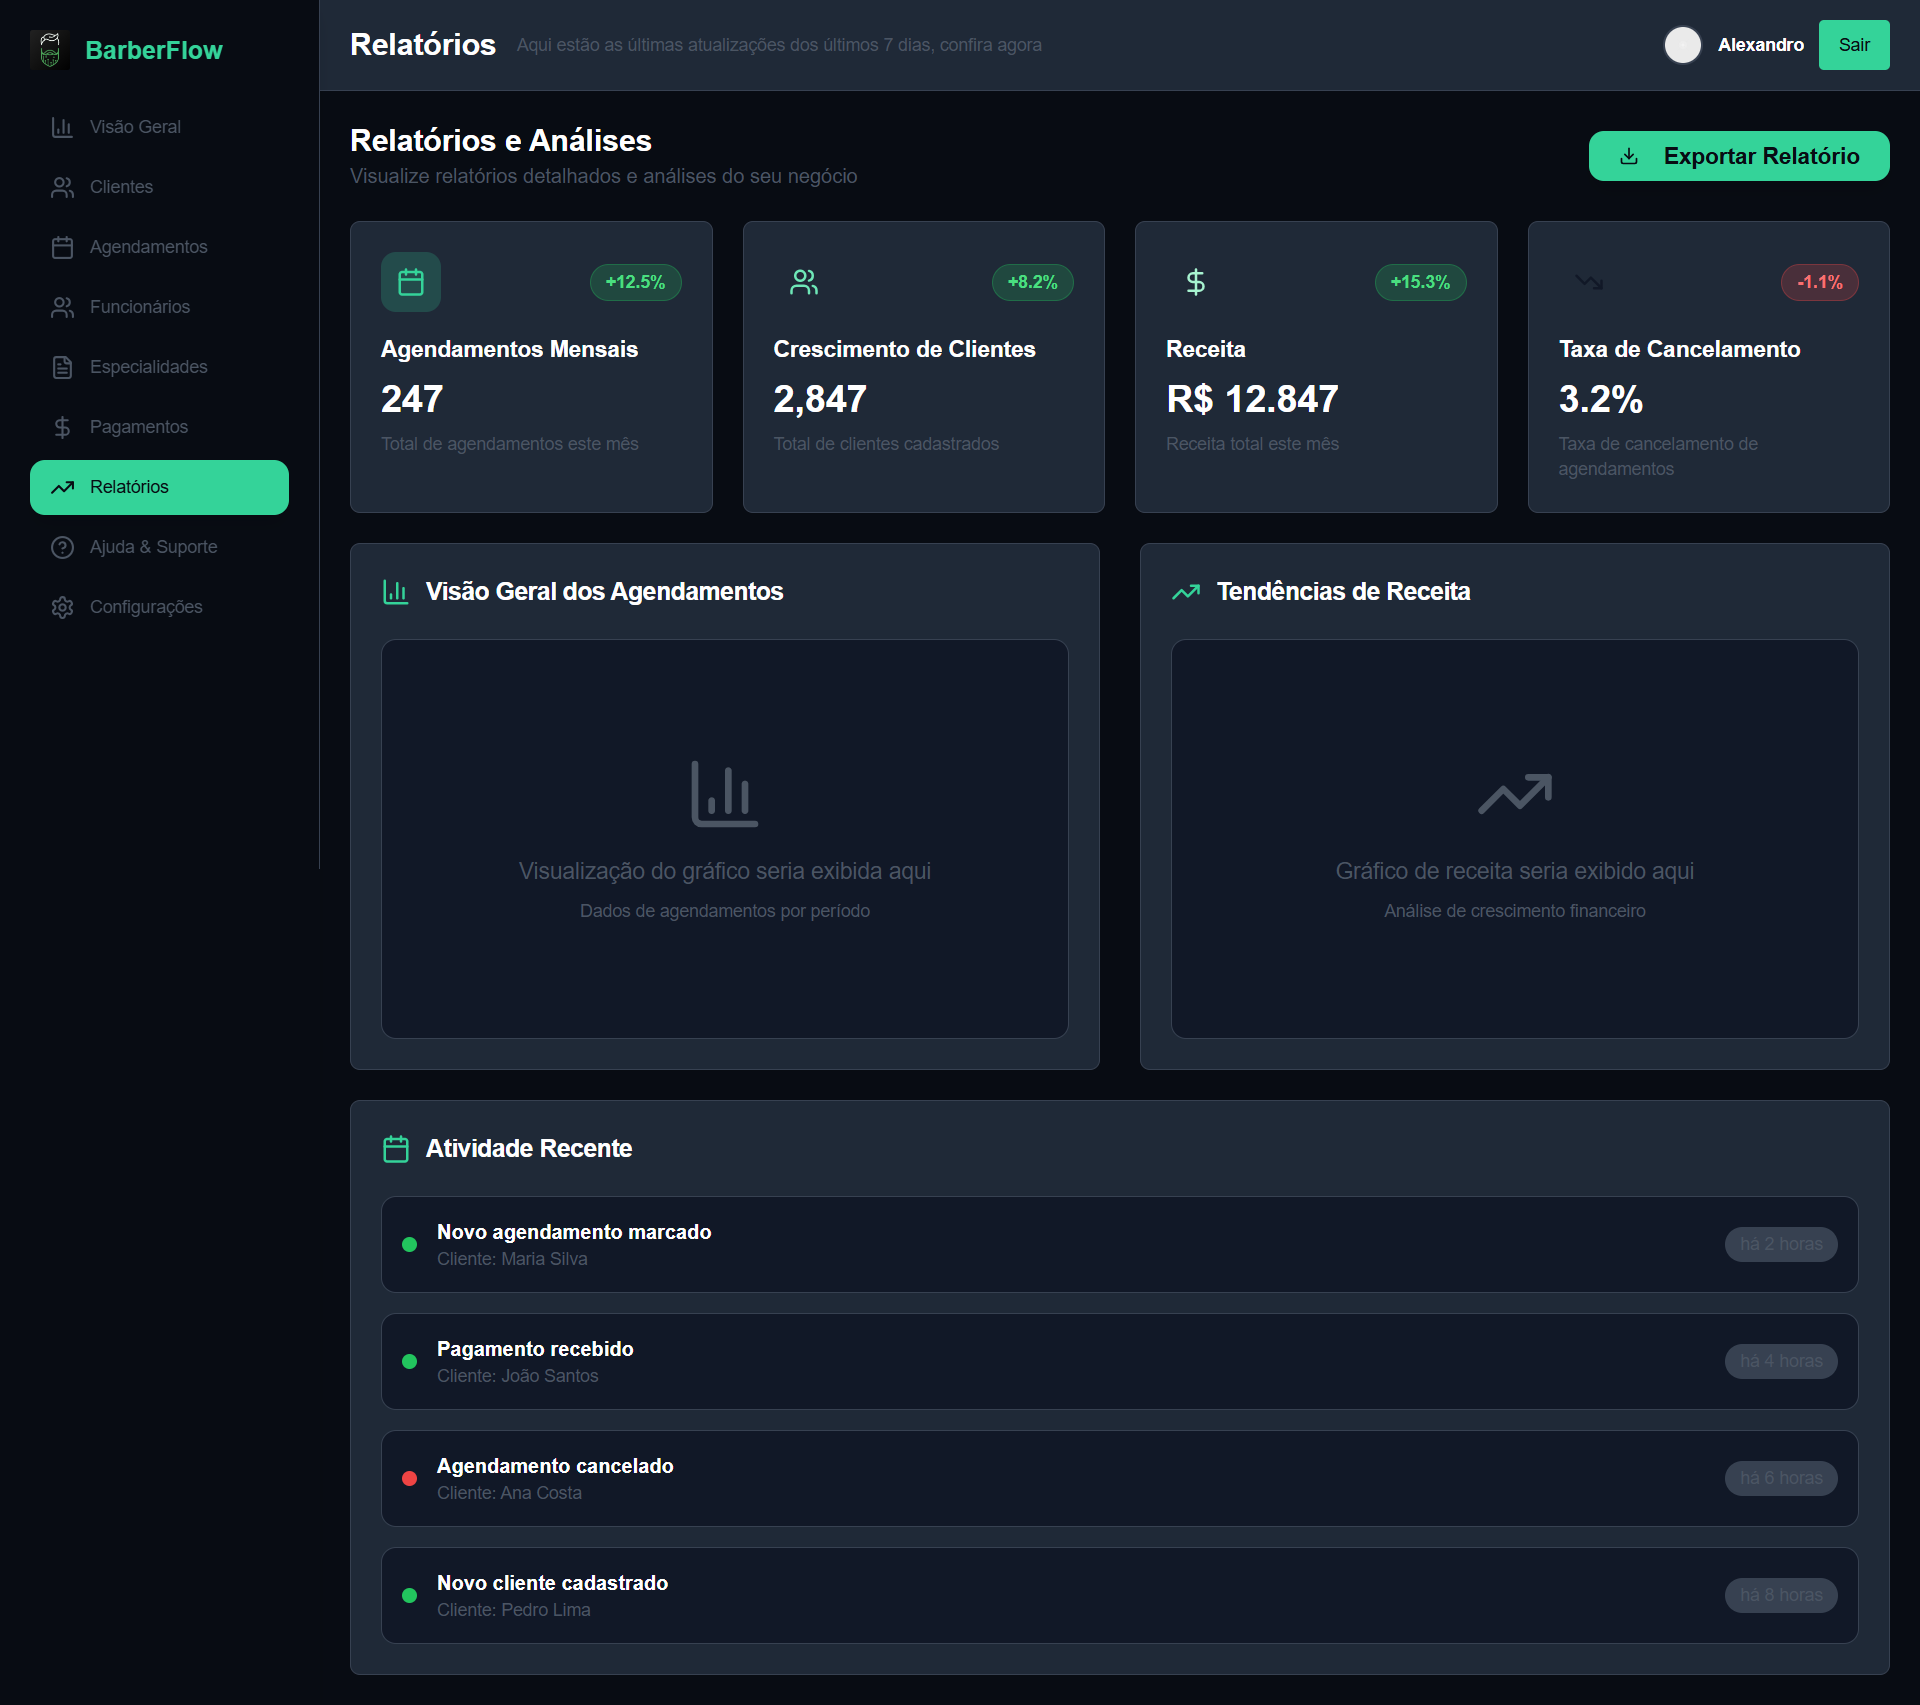Click the Clientes people icon
Screen dimensions: 1920x1705
click(62, 187)
